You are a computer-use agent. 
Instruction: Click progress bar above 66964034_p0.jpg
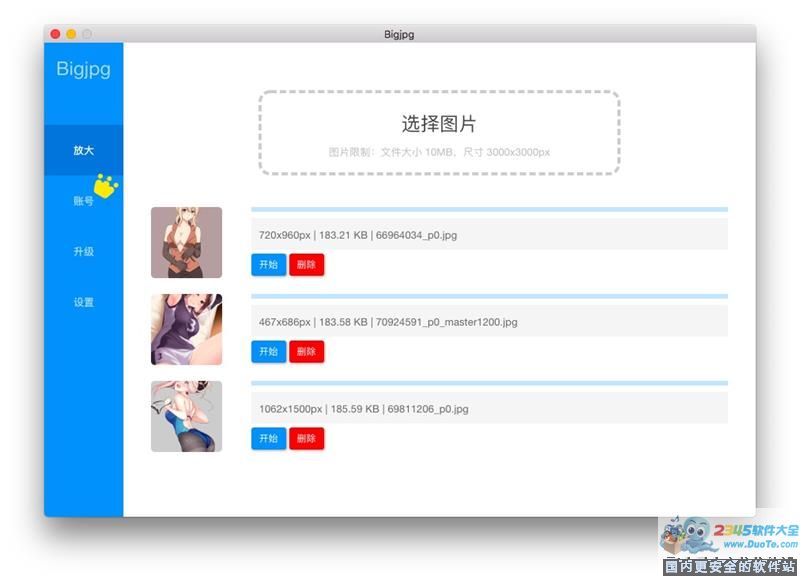click(x=489, y=210)
